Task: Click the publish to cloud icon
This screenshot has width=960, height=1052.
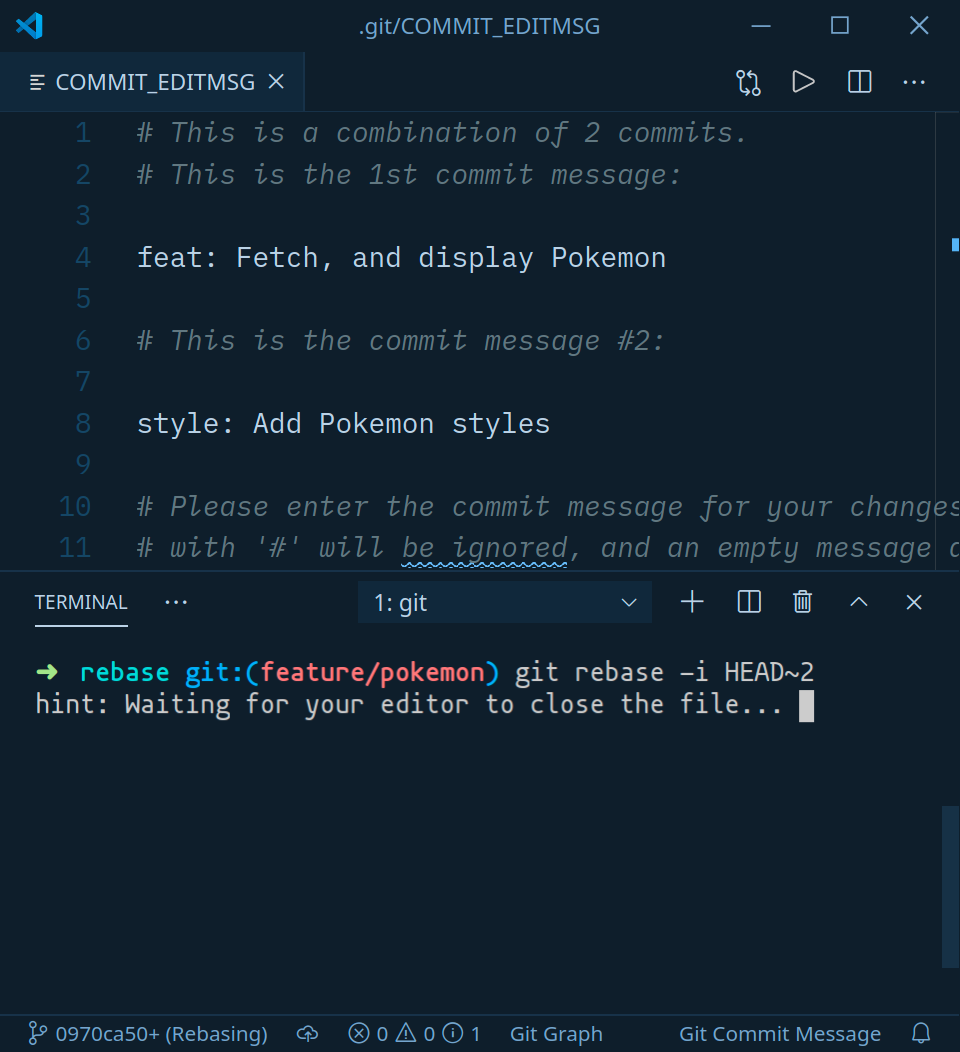Action: click(307, 1034)
